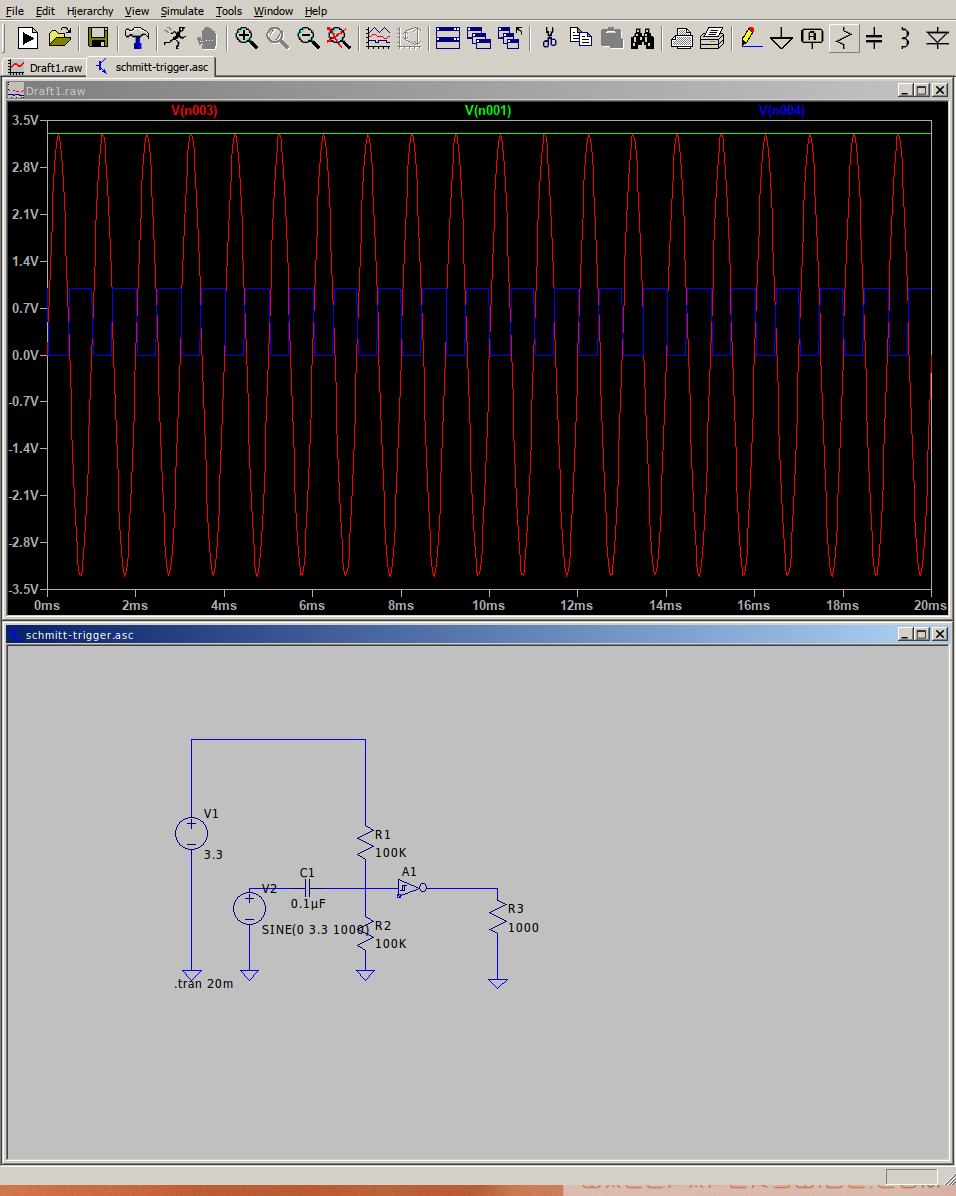
Task: Click the SINE(0 3.3 1000) value text
Action: tap(315, 930)
